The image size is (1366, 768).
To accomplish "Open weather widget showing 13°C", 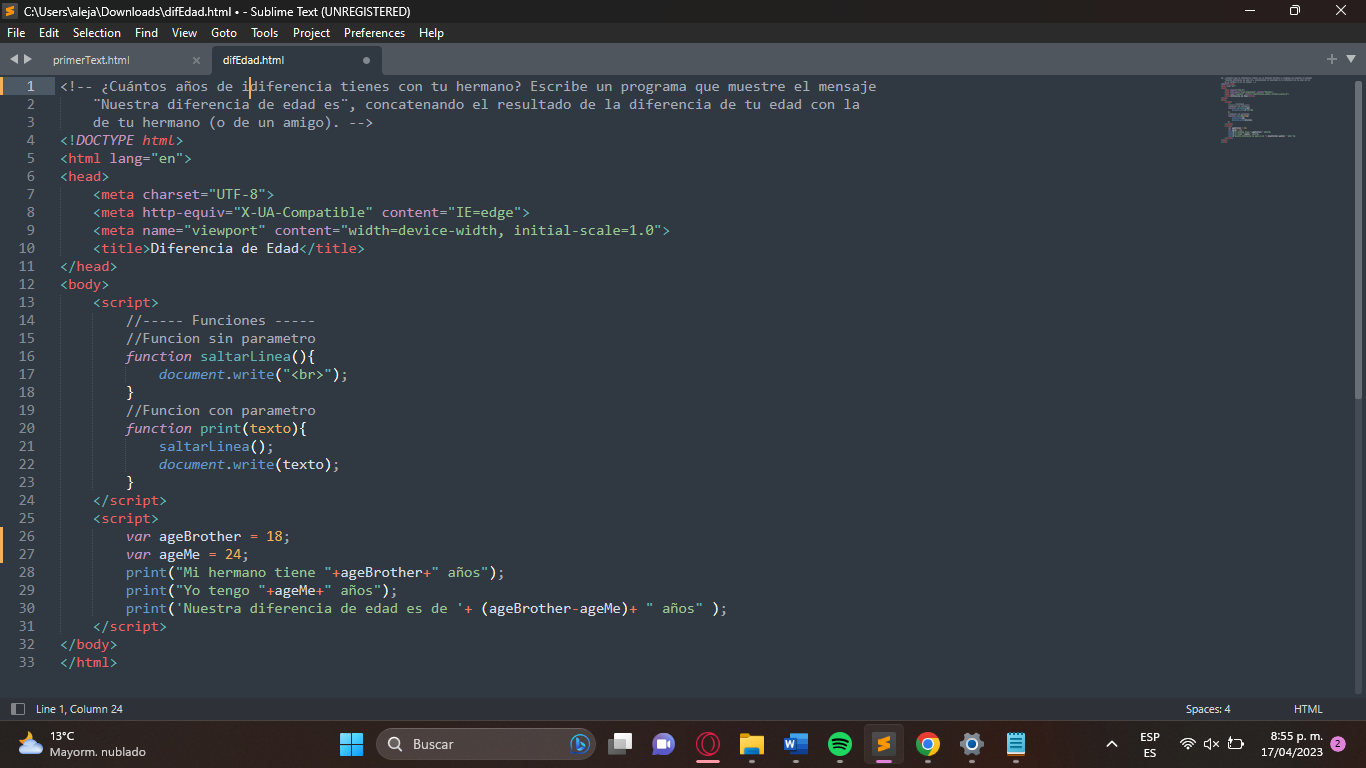I will coord(82,744).
